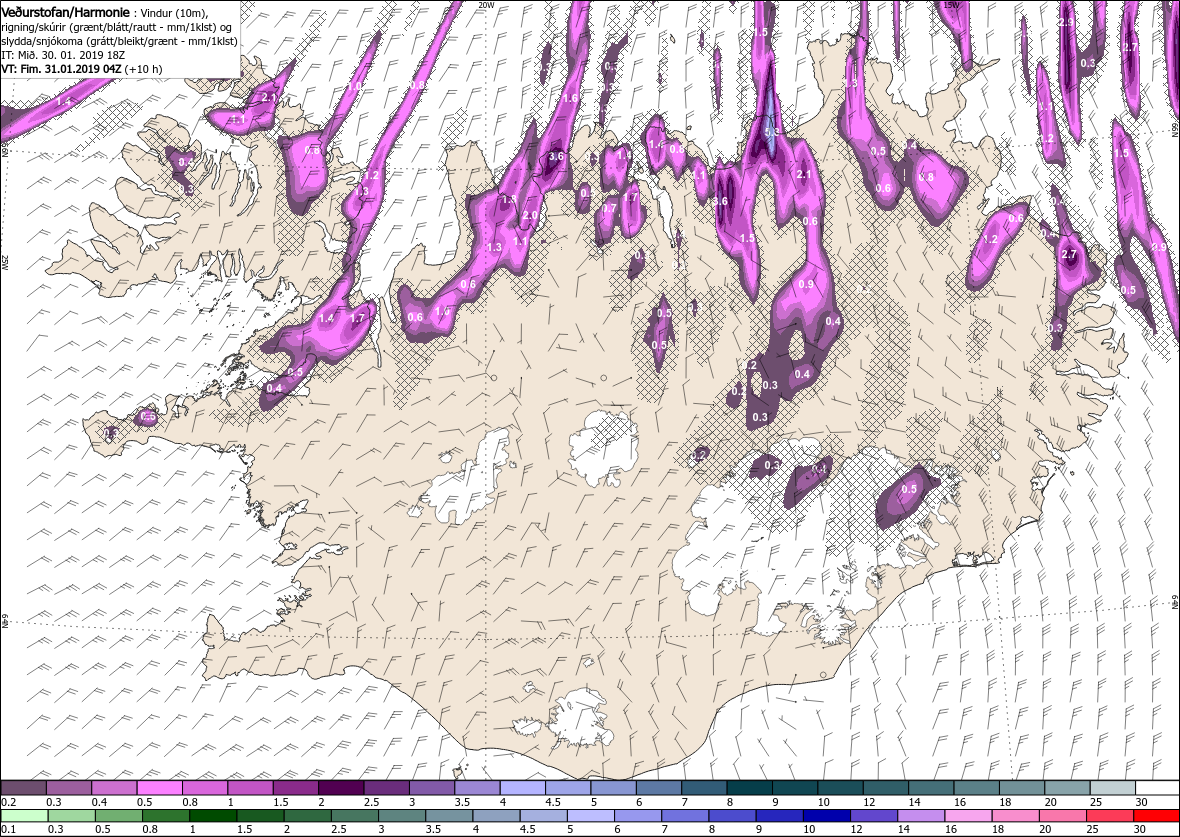This screenshot has width=1180, height=837.
Task: Click the upper legend swatch labeled 4
Action: click(x=522, y=788)
